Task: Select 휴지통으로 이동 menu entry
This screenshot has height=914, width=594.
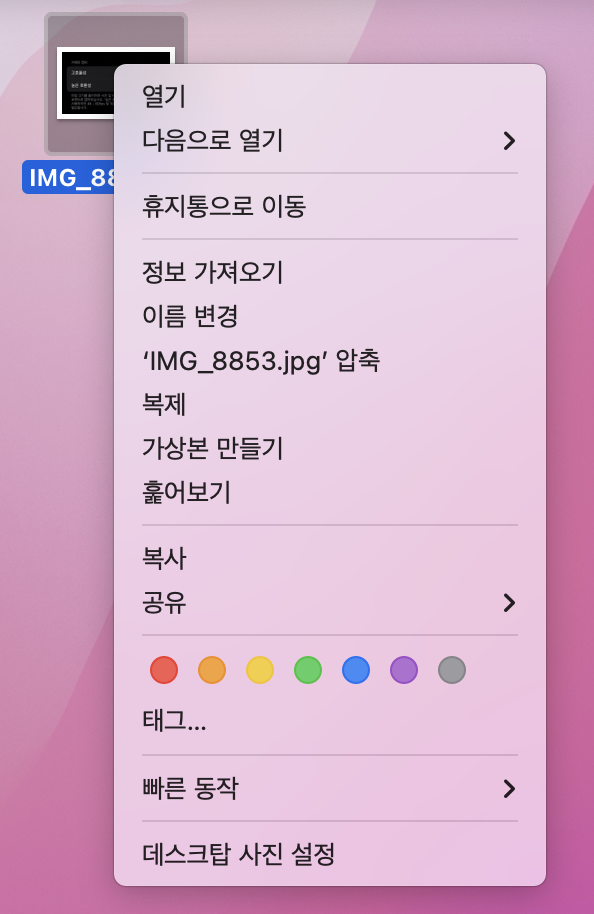Action: pos(330,206)
